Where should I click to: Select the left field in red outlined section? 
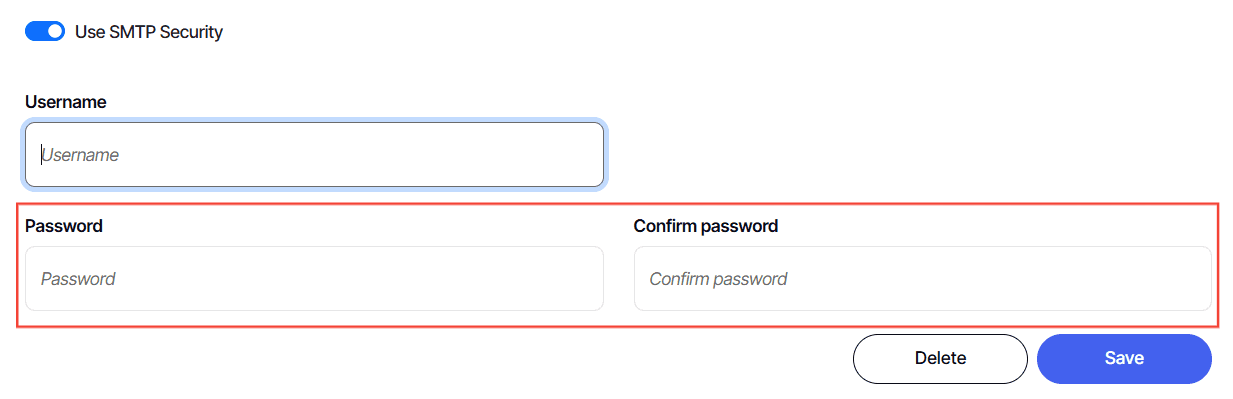tap(314, 279)
